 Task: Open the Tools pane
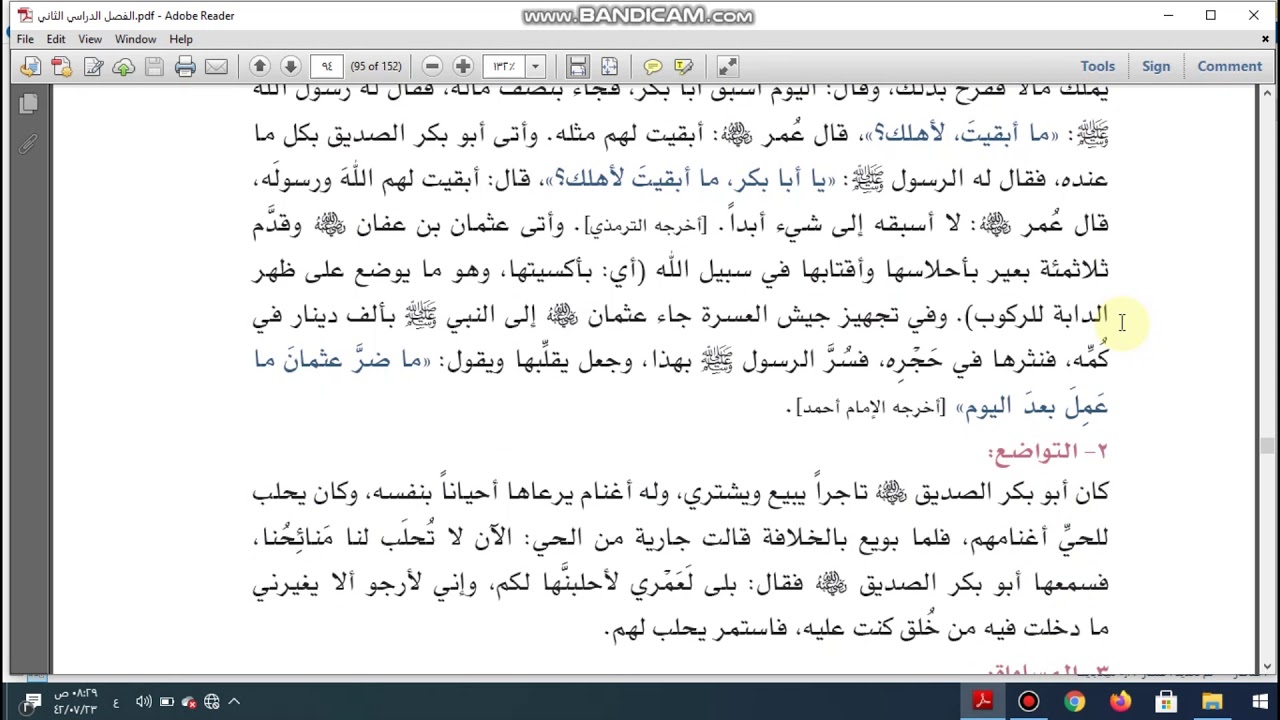(1097, 66)
